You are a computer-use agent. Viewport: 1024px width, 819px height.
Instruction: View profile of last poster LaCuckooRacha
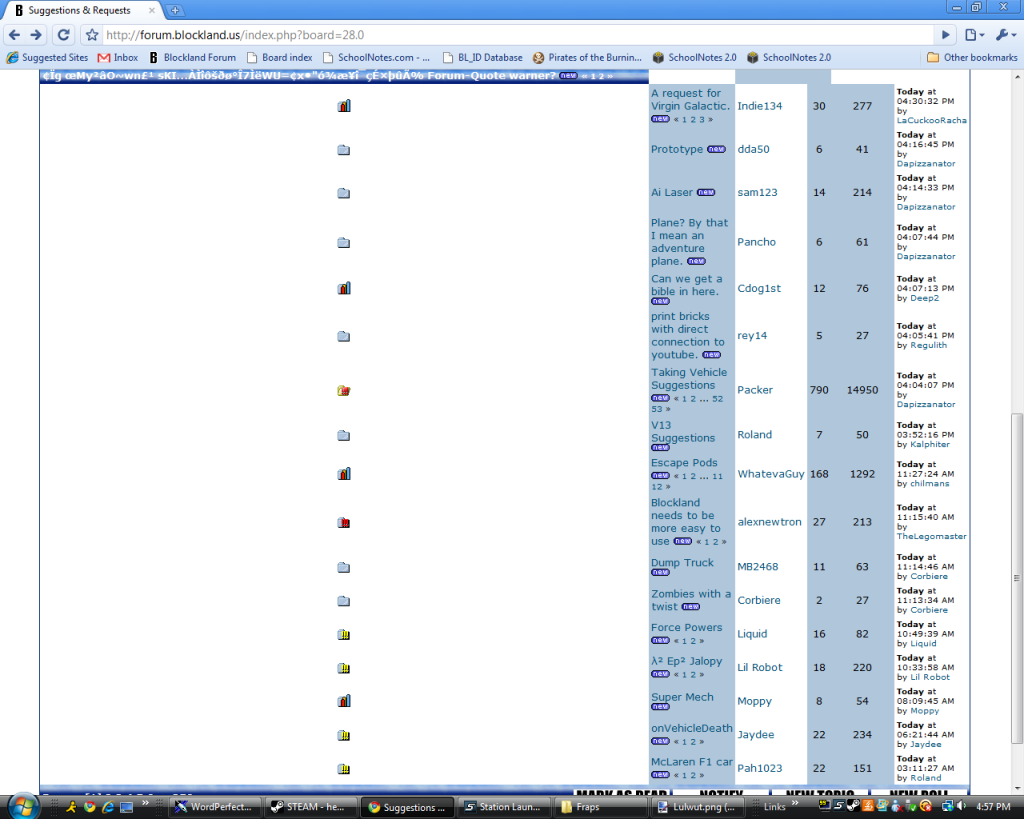(931, 120)
